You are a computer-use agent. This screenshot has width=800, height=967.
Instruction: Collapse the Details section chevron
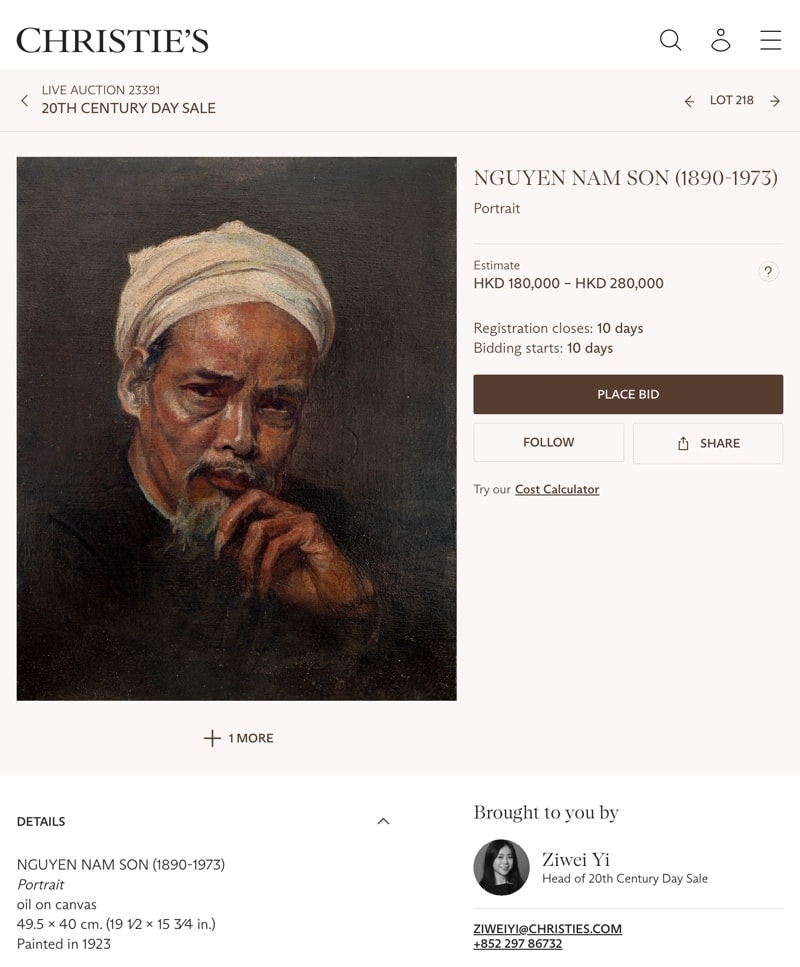pyautogui.click(x=383, y=821)
